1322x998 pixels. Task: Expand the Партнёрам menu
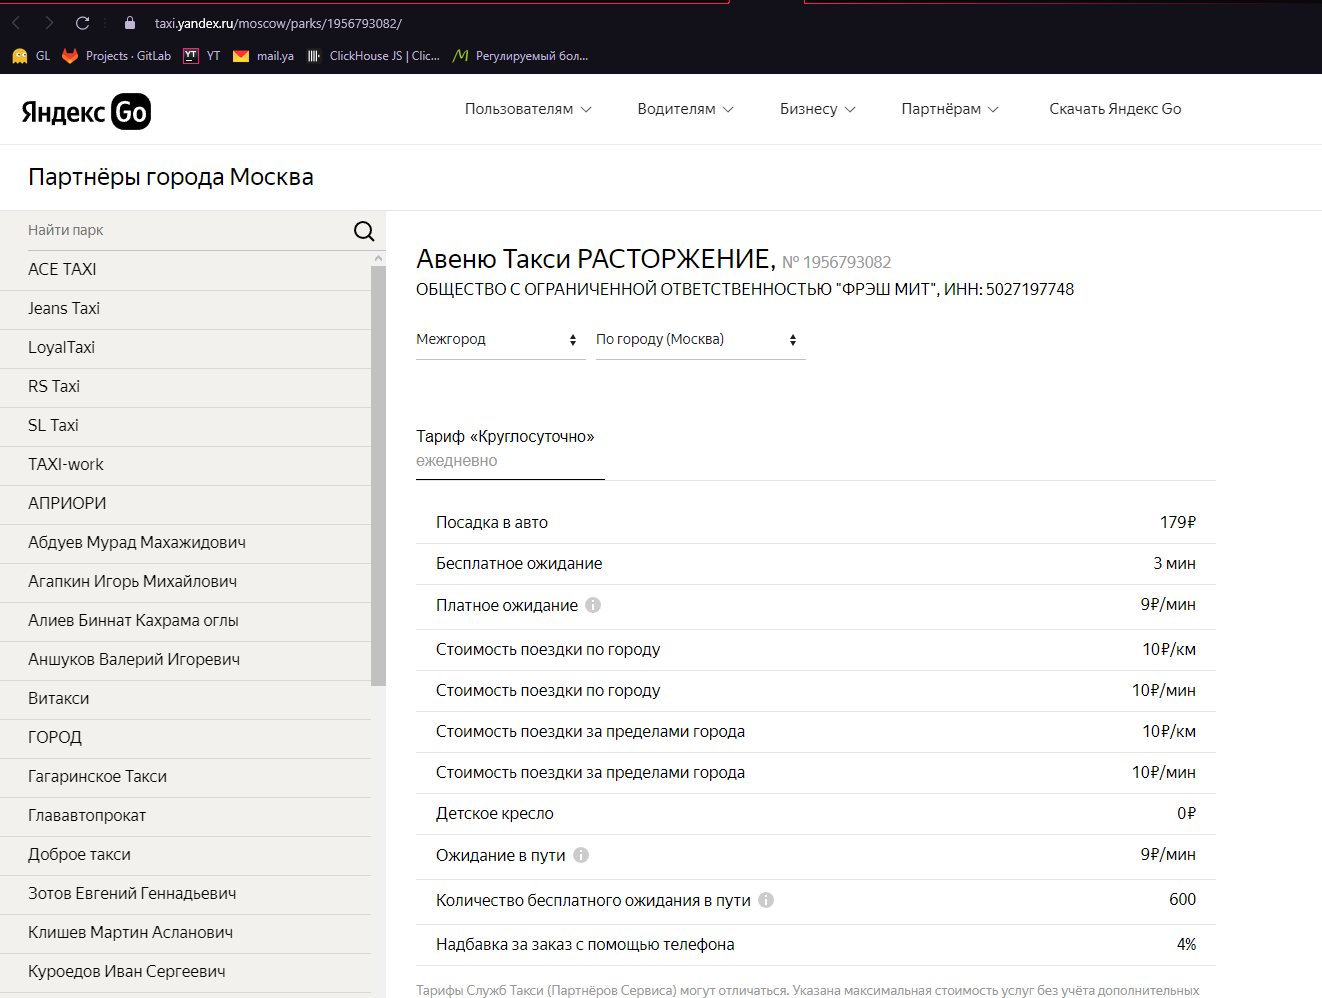click(949, 109)
